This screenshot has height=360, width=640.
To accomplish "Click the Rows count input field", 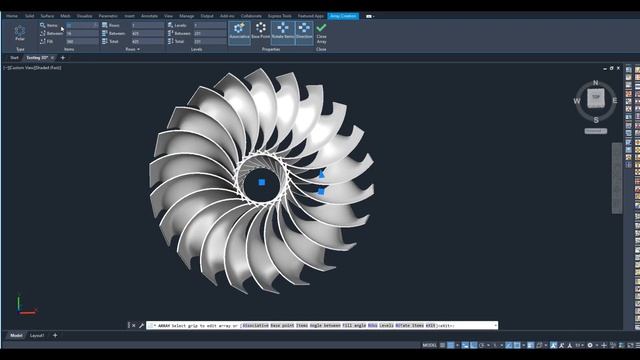I will click(147, 25).
